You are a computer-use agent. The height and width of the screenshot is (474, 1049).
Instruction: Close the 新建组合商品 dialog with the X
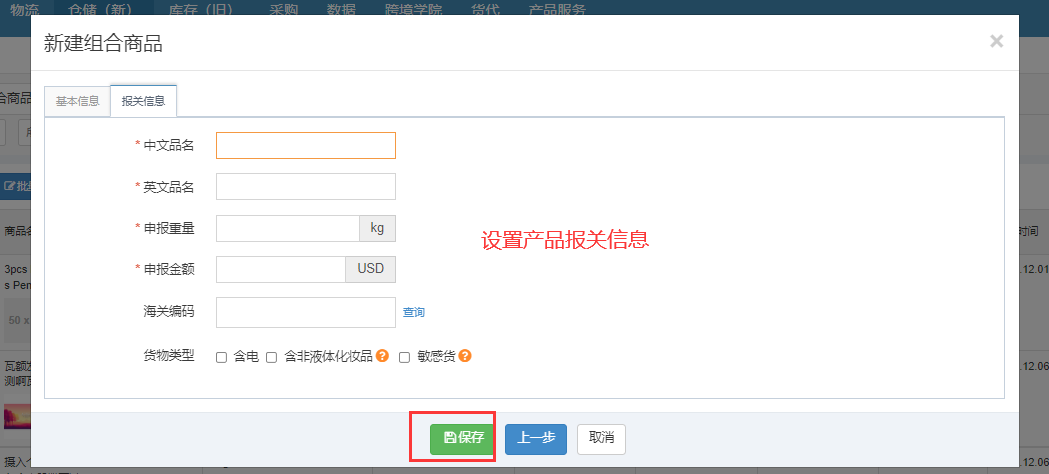click(x=996, y=41)
